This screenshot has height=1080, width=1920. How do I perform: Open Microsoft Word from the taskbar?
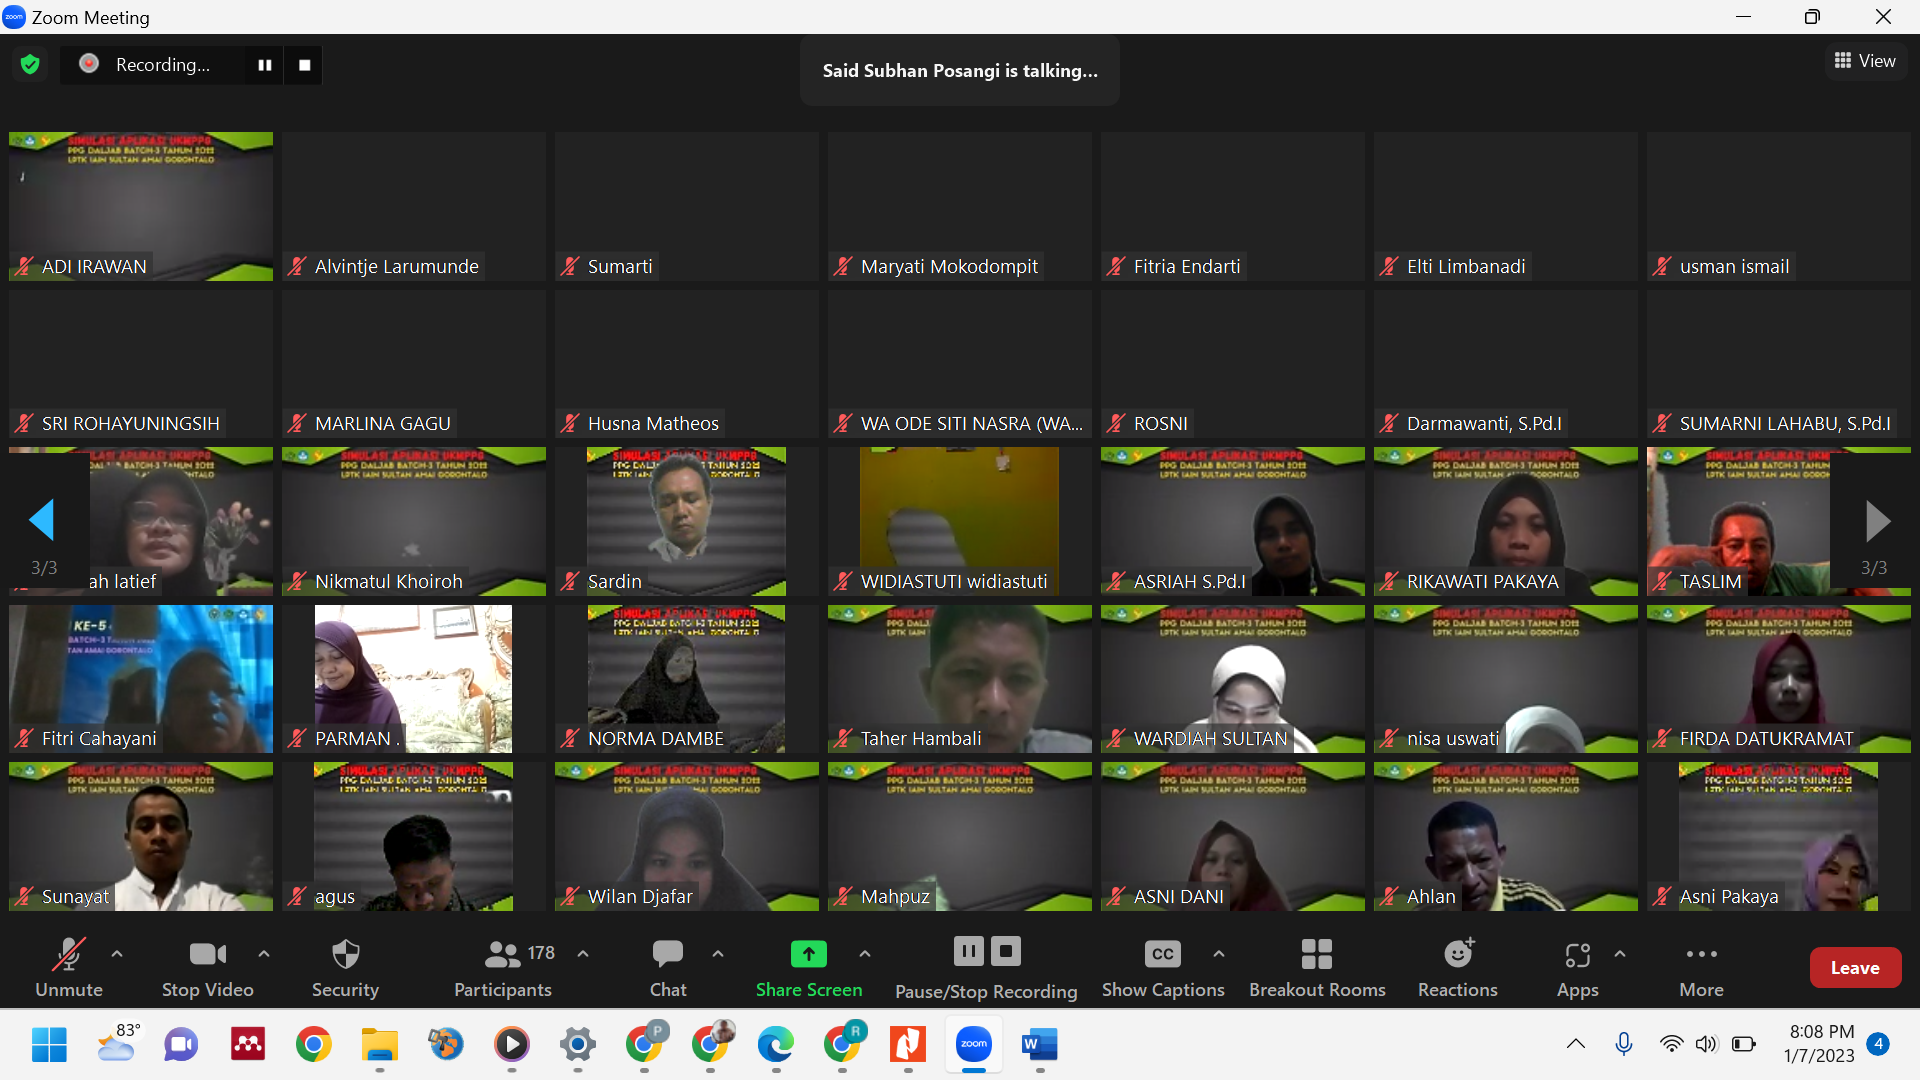click(x=1039, y=1045)
